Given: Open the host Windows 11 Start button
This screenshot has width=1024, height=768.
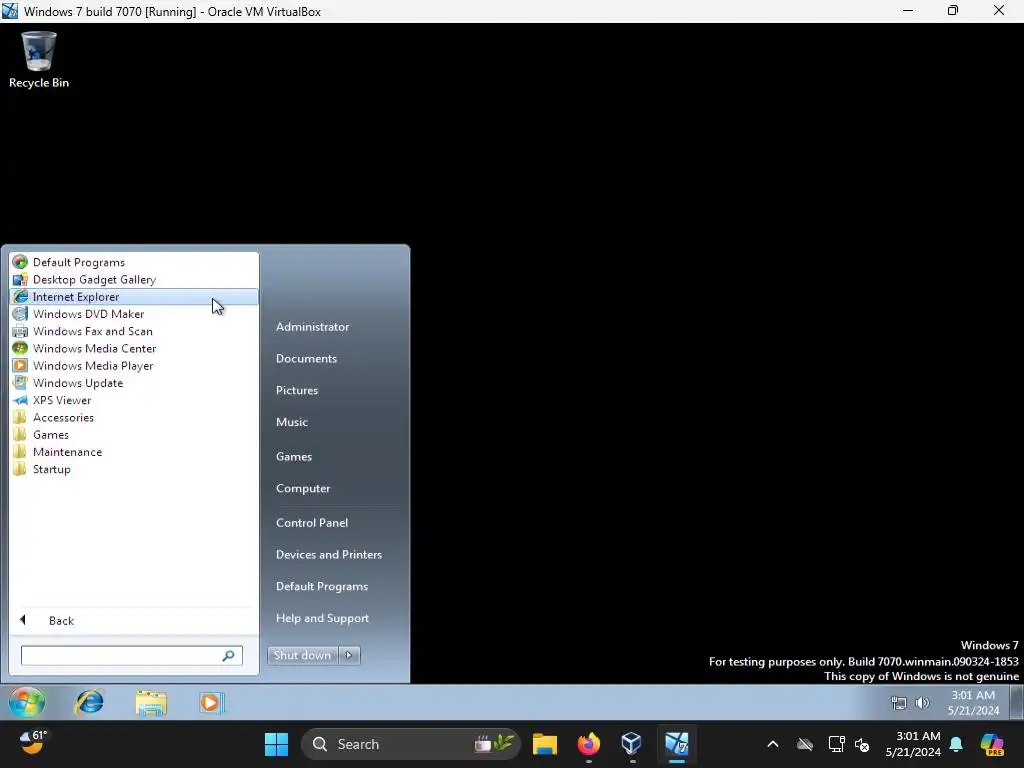Looking at the screenshot, I should tap(276, 744).
